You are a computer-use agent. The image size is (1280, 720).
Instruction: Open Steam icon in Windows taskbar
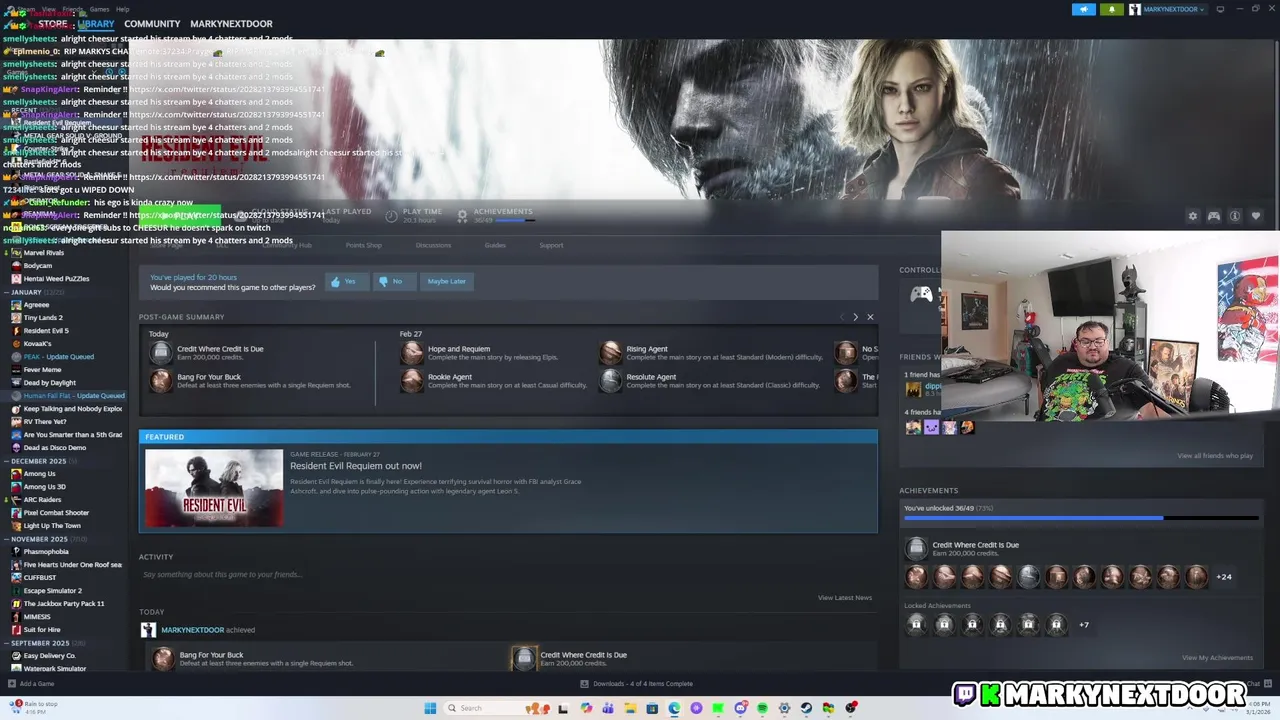[806, 708]
